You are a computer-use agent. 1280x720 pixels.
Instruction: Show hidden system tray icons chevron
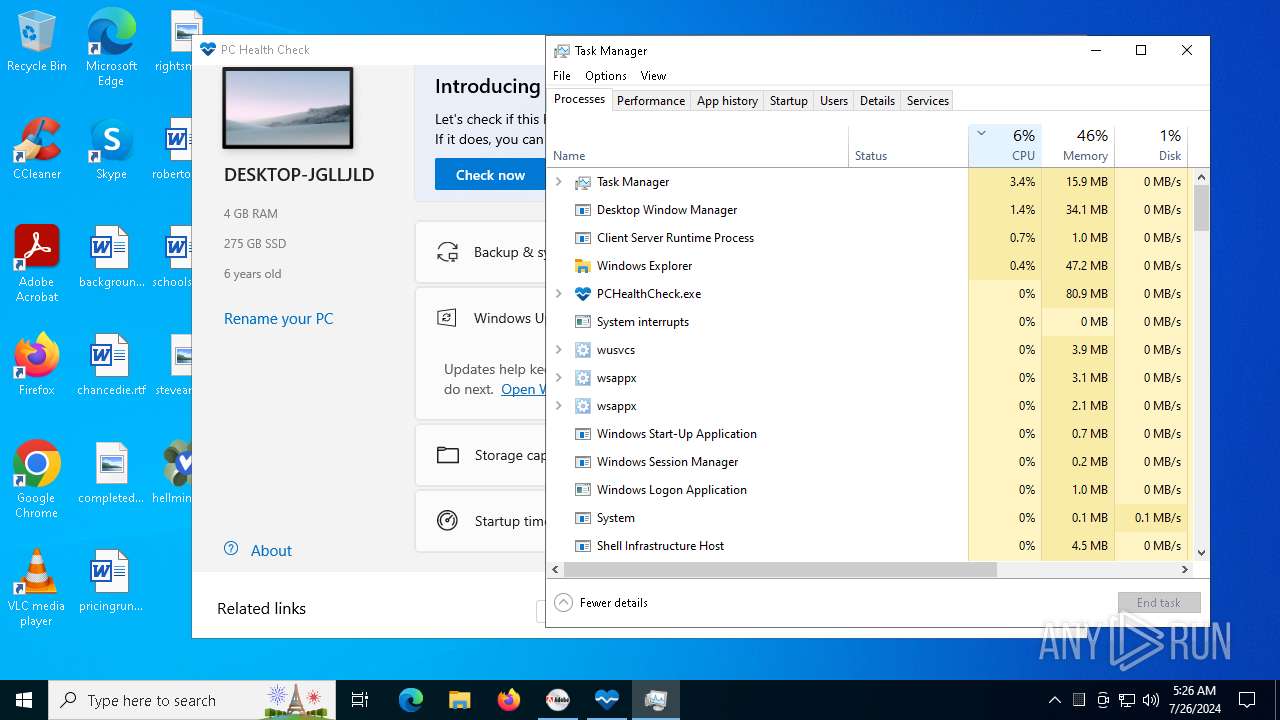pyautogui.click(x=1054, y=700)
